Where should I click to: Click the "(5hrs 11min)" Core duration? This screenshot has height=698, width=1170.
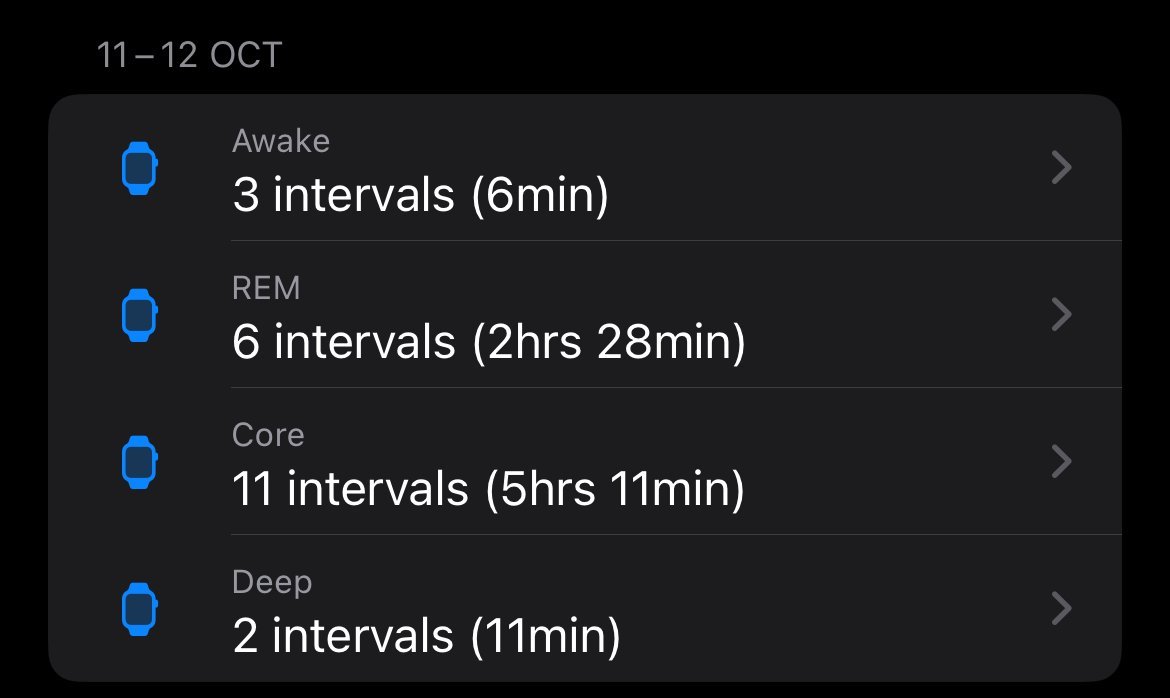point(614,490)
